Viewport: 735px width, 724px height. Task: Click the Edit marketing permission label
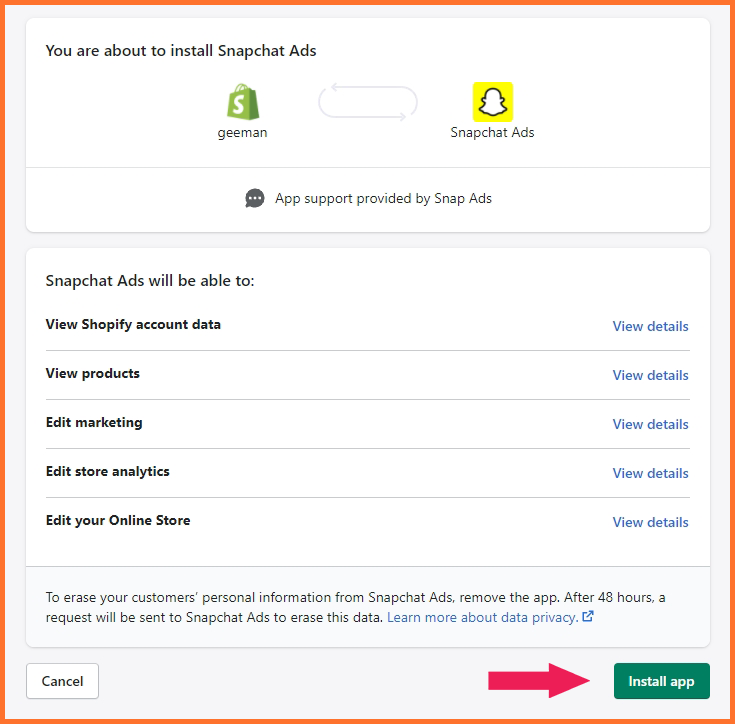pos(94,422)
